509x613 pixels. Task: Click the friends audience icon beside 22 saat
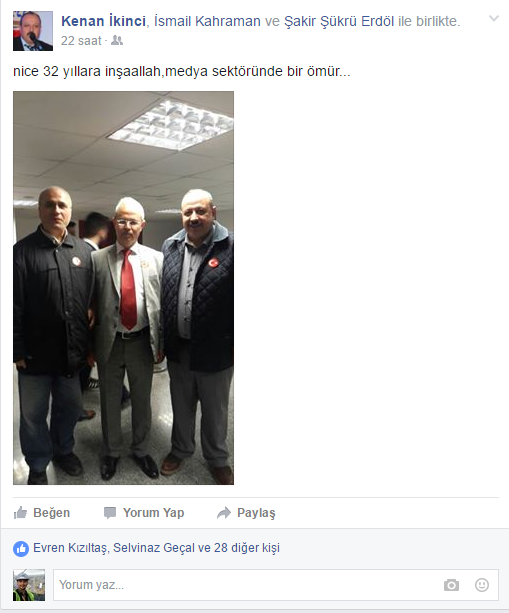click(x=116, y=40)
